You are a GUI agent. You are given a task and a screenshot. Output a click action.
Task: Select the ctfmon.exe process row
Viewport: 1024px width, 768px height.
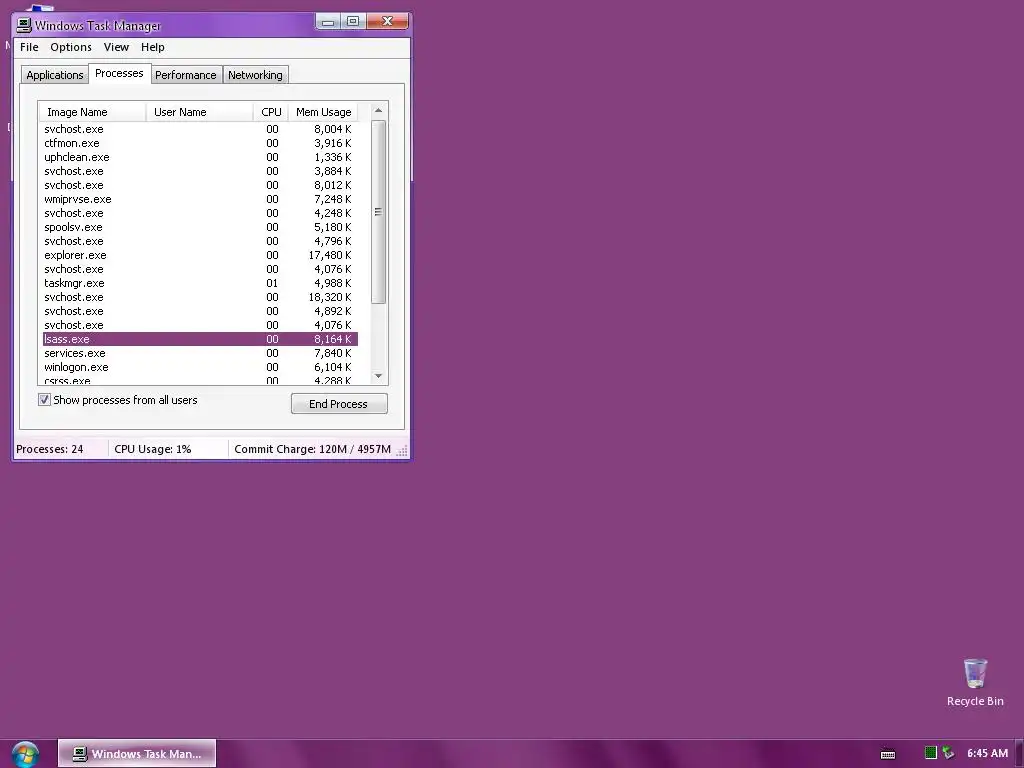coord(200,143)
